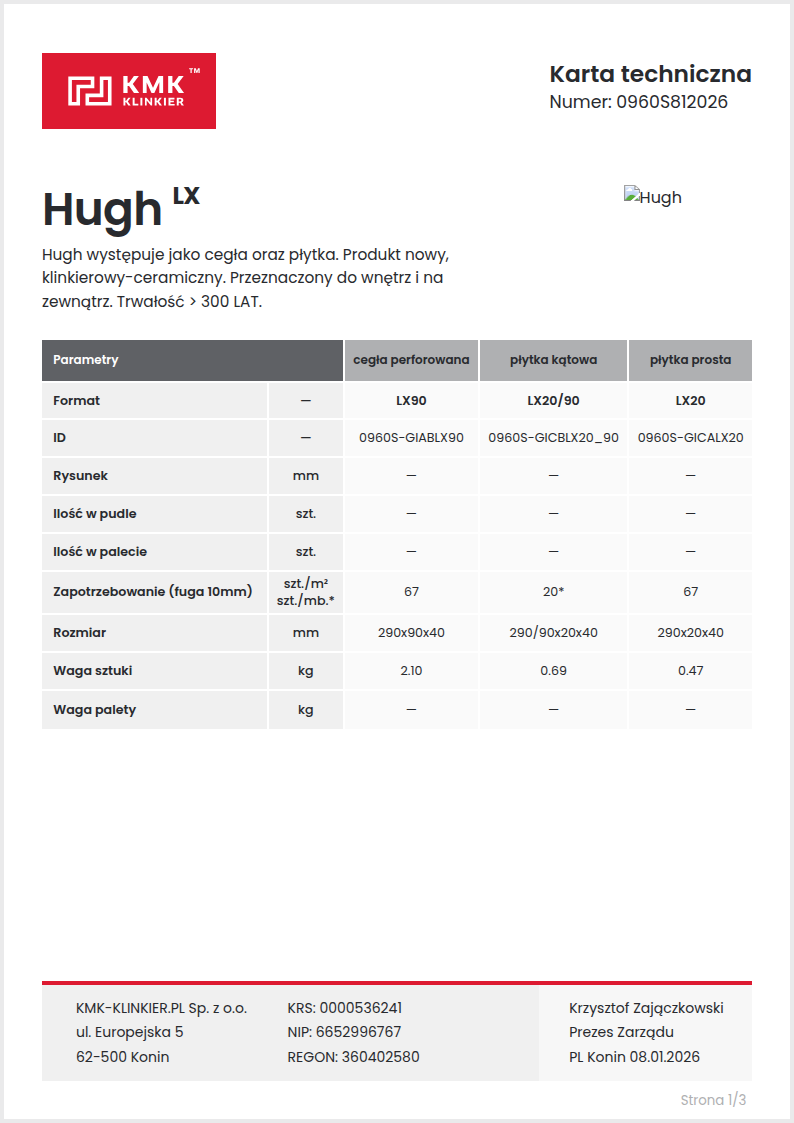Click the KMK Klinkier logo
Screen dimensions: 794x1123
pos(129,91)
